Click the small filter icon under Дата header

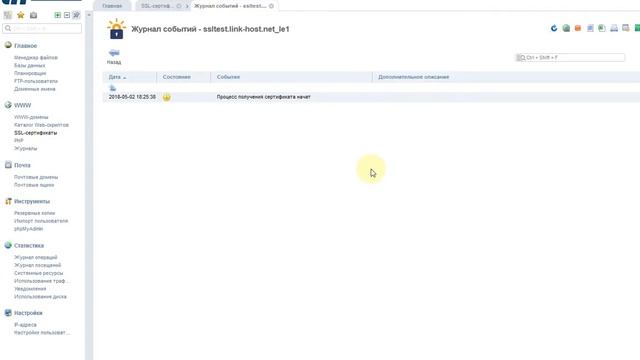(x=113, y=88)
